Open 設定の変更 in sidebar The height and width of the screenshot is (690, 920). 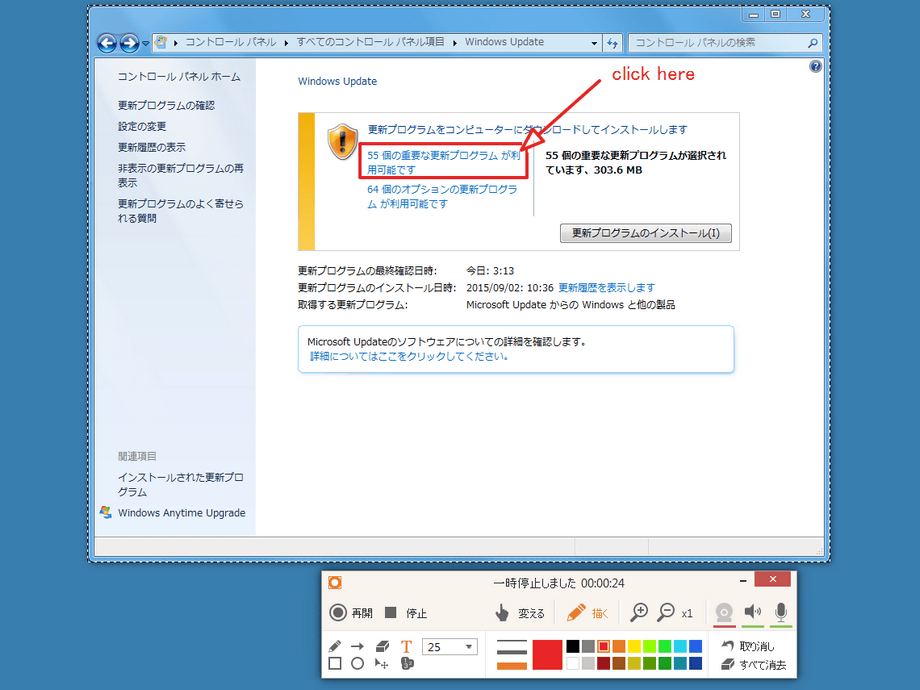point(142,126)
